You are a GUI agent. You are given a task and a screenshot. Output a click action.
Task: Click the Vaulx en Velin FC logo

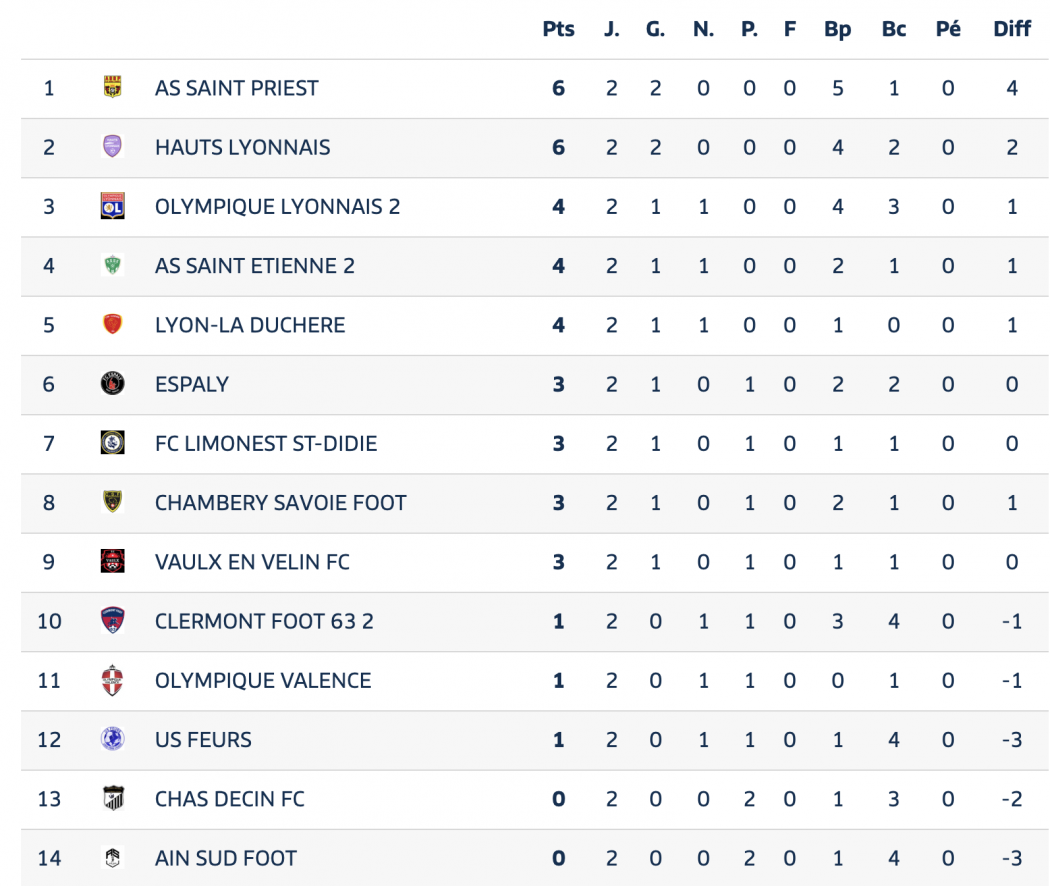pyautogui.click(x=113, y=562)
